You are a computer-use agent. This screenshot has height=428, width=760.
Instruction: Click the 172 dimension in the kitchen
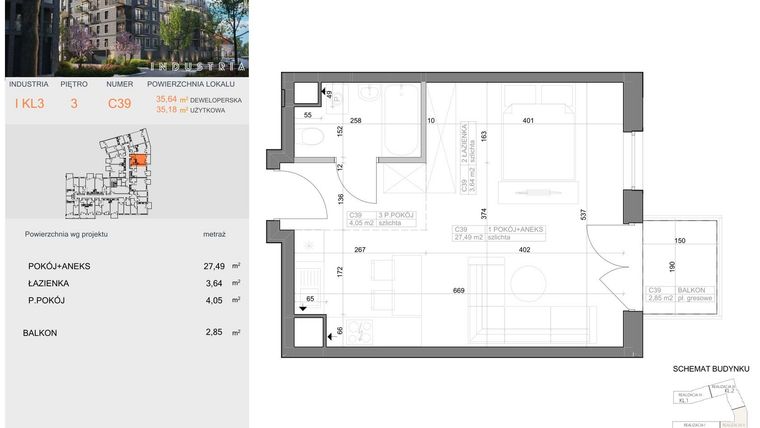(340, 272)
